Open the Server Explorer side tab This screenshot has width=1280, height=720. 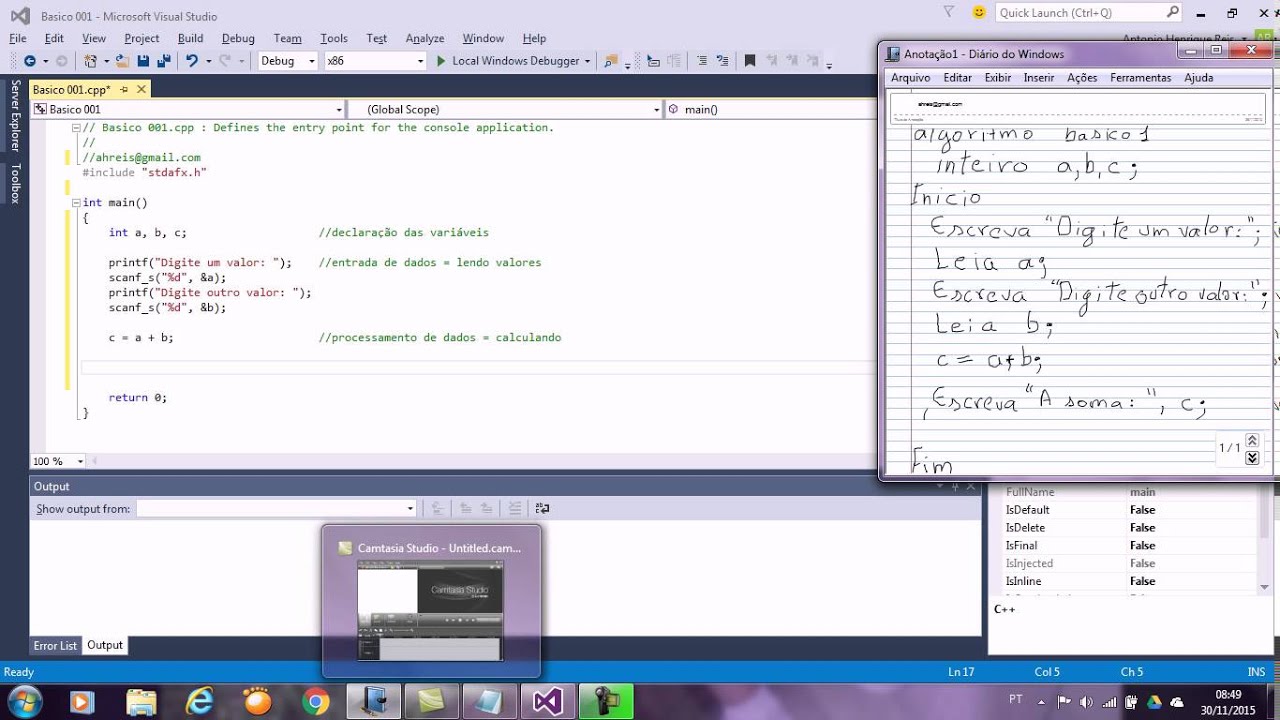coord(14,116)
